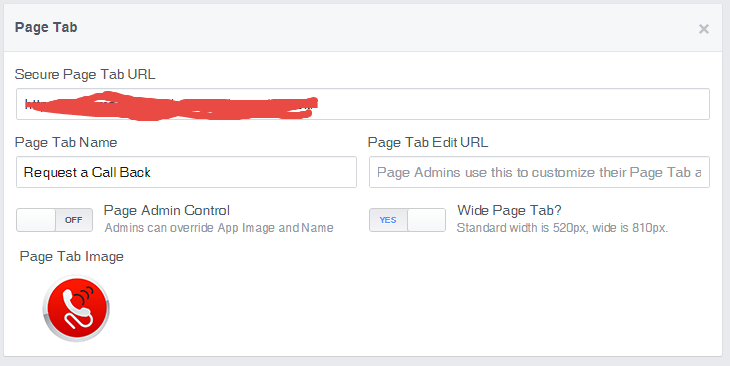Click the Page Tab Name input field
The height and width of the screenshot is (366, 730).
pyautogui.click(x=186, y=172)
